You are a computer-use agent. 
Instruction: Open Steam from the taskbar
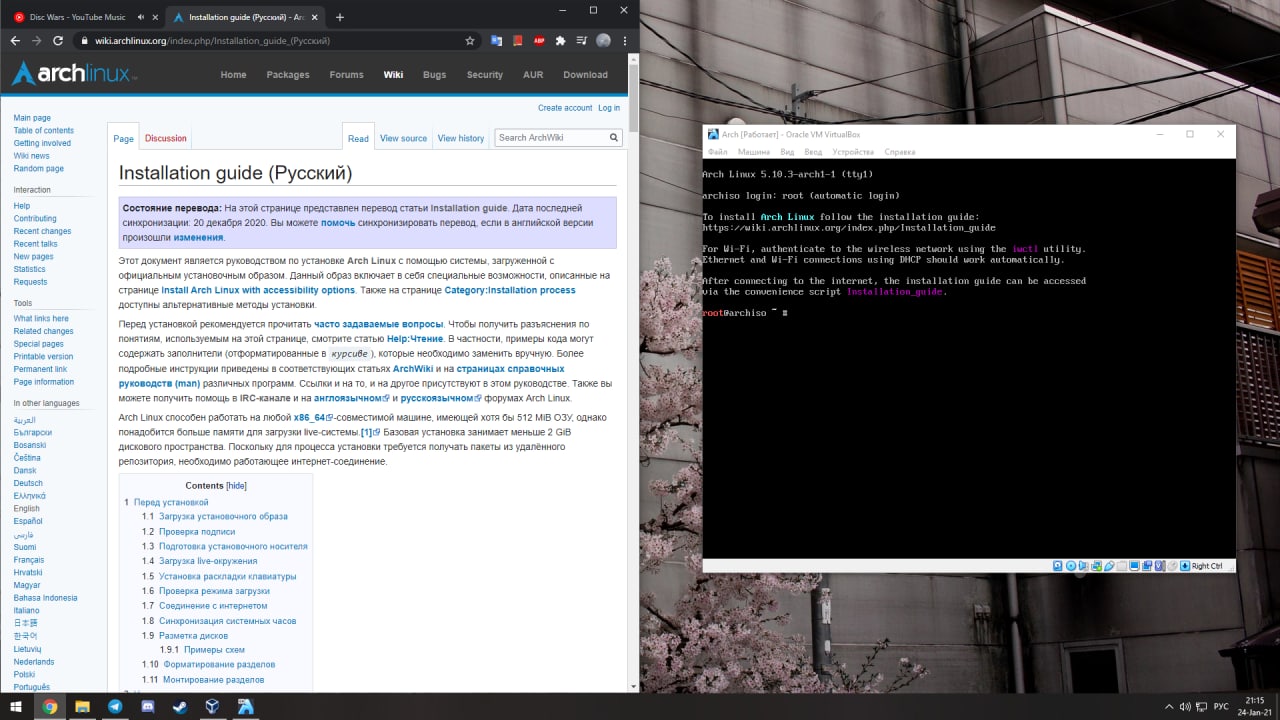point(180,706)
